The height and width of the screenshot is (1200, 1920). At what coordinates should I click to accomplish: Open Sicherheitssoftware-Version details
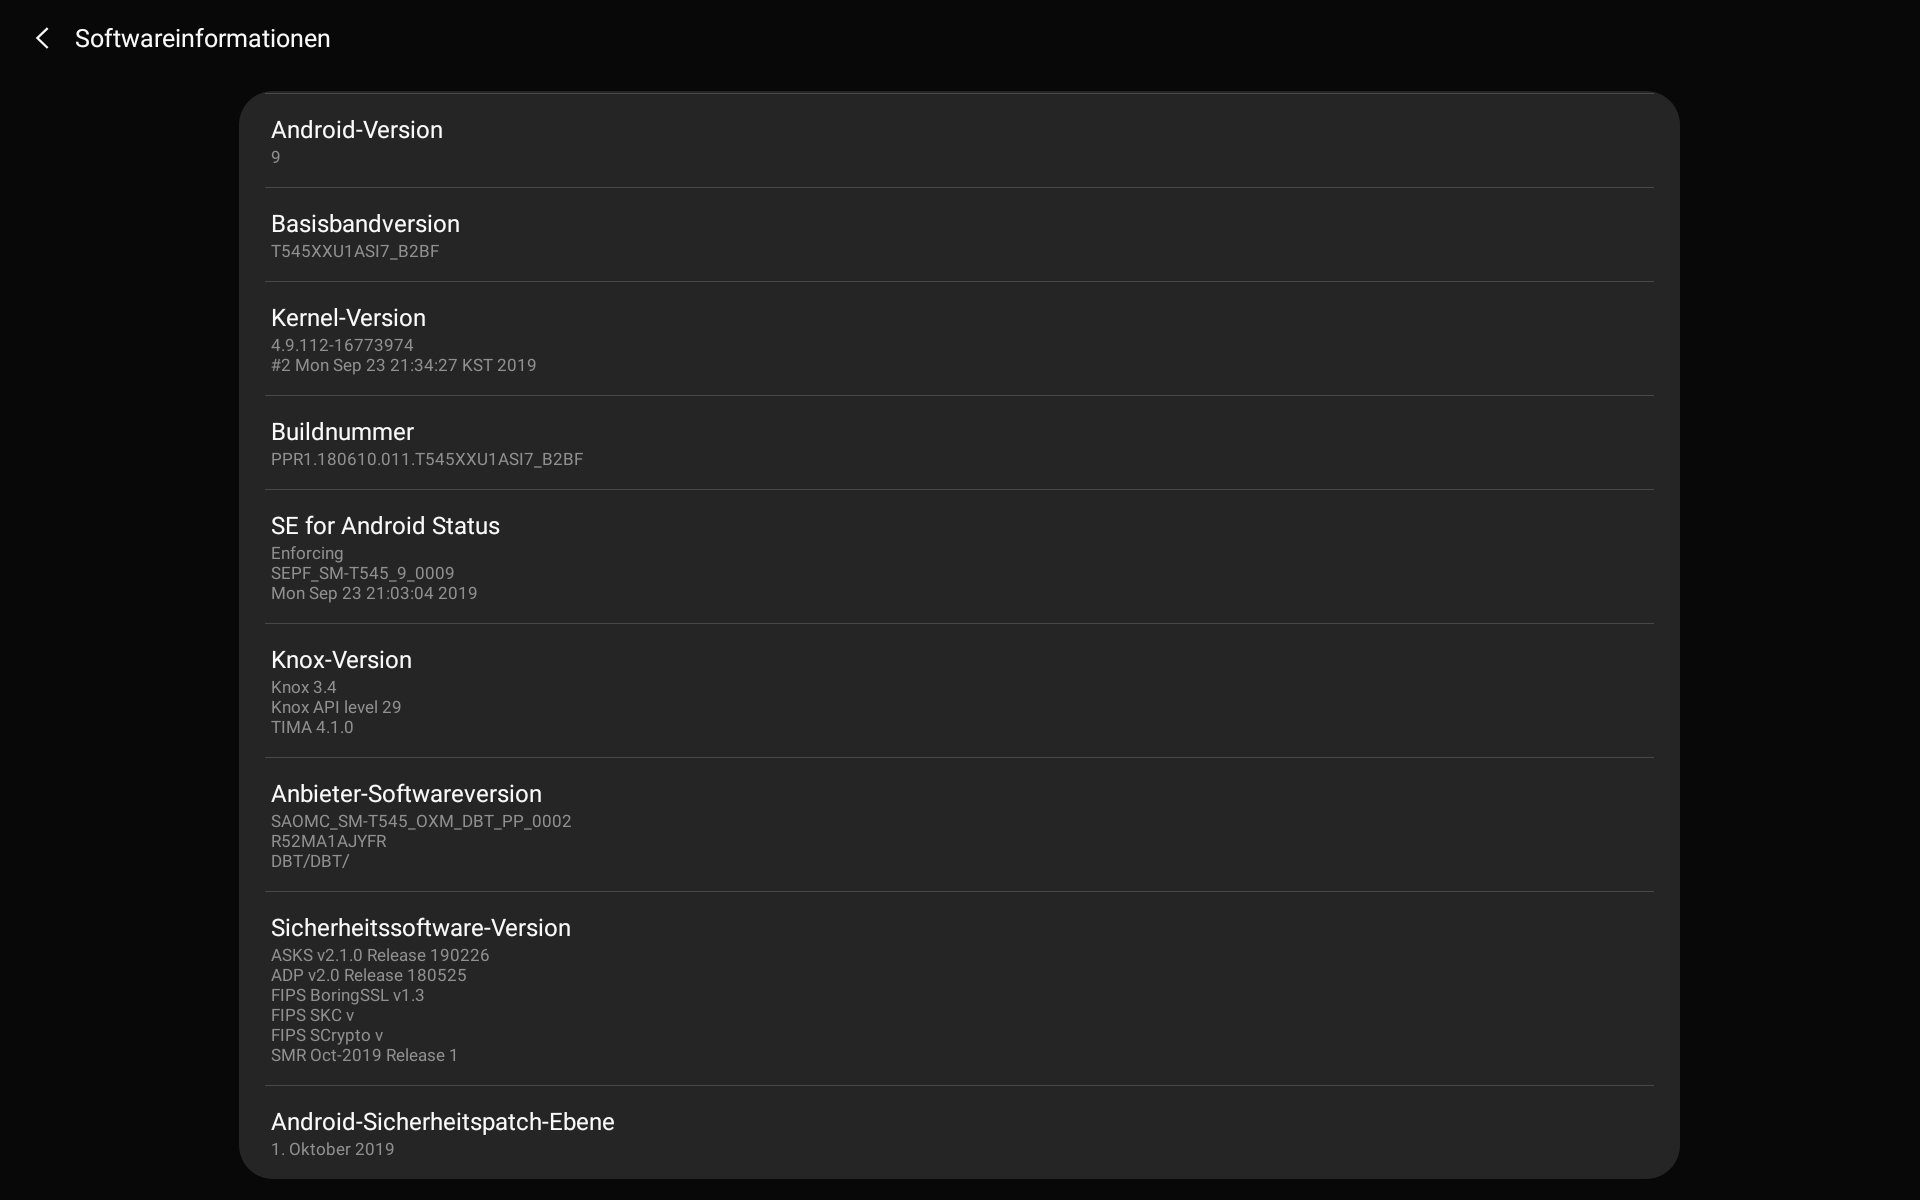tap(959, 989)
